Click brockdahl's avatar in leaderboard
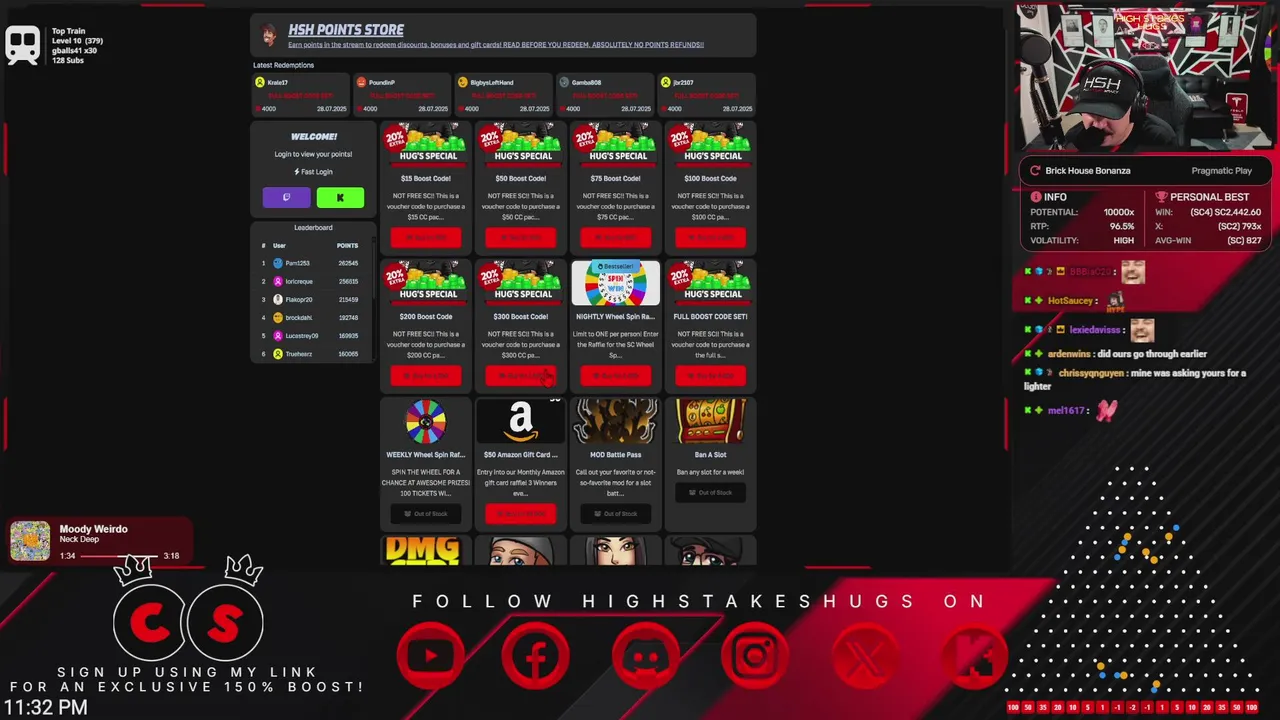Screen dimensions: 1280x720 pyautogui.click(x=278, y=317)
